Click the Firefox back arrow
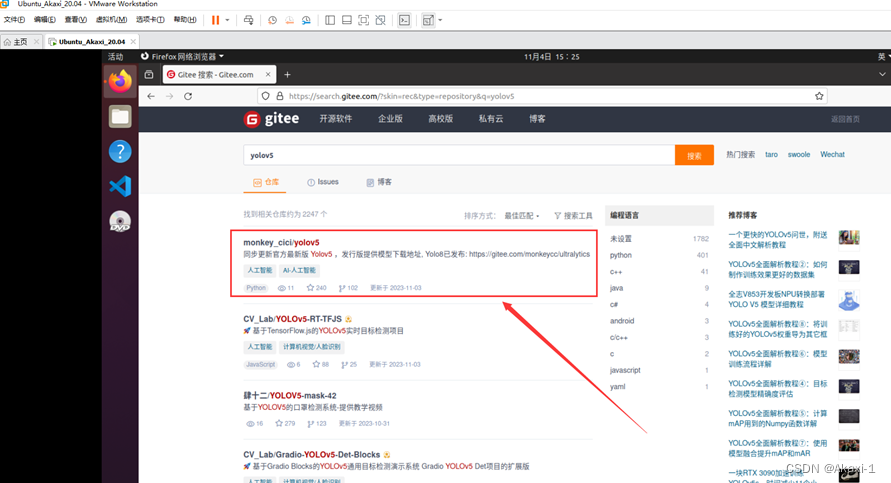 pyautogui.click(x=151, y=96)
